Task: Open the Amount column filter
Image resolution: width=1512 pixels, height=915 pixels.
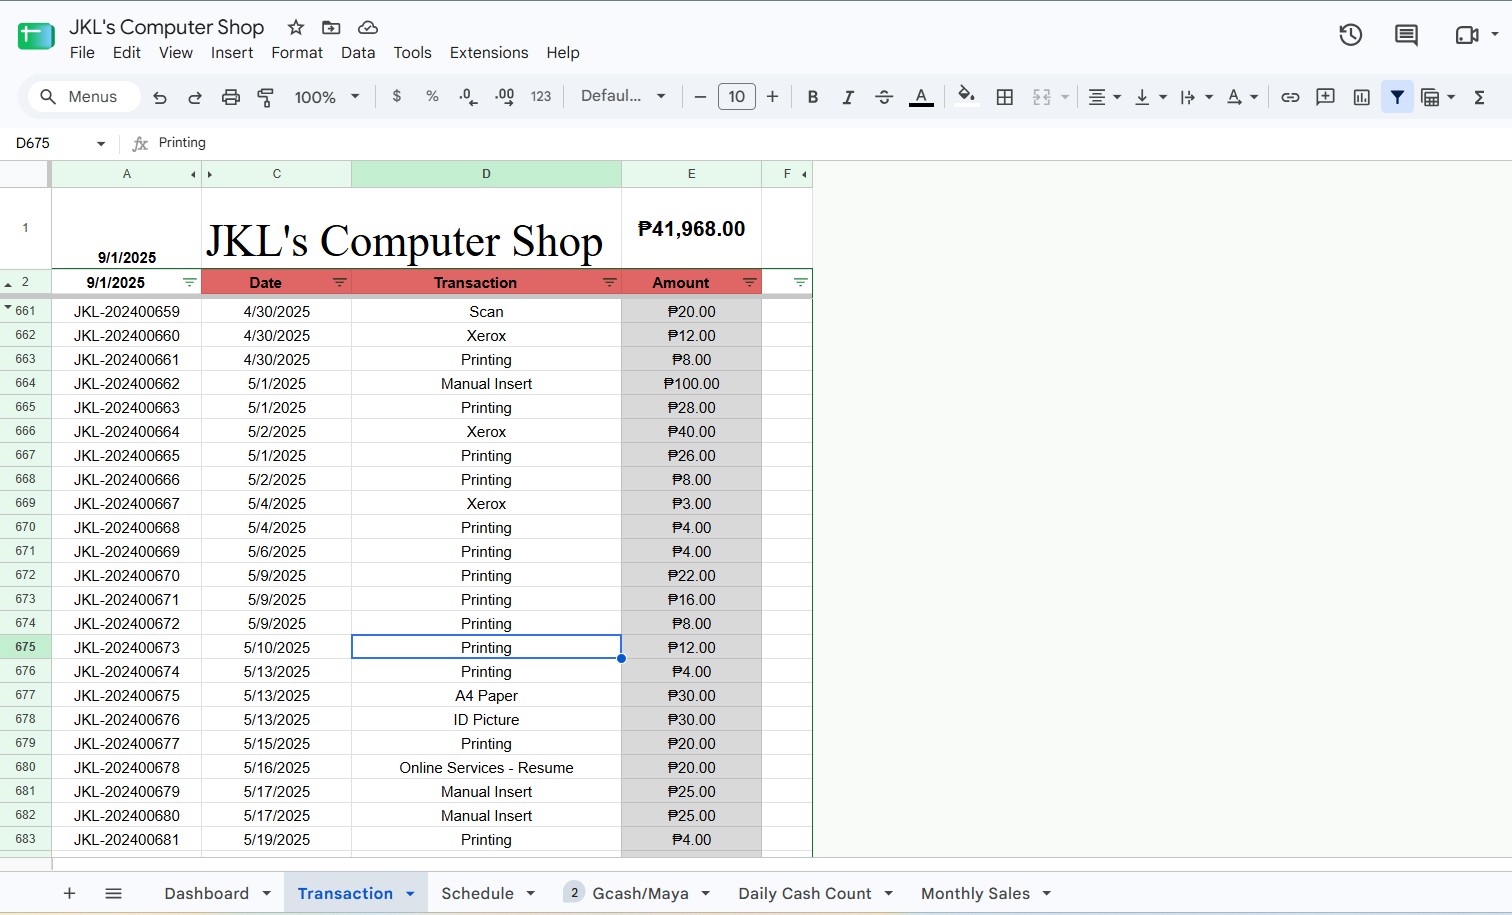Action: 750,283
